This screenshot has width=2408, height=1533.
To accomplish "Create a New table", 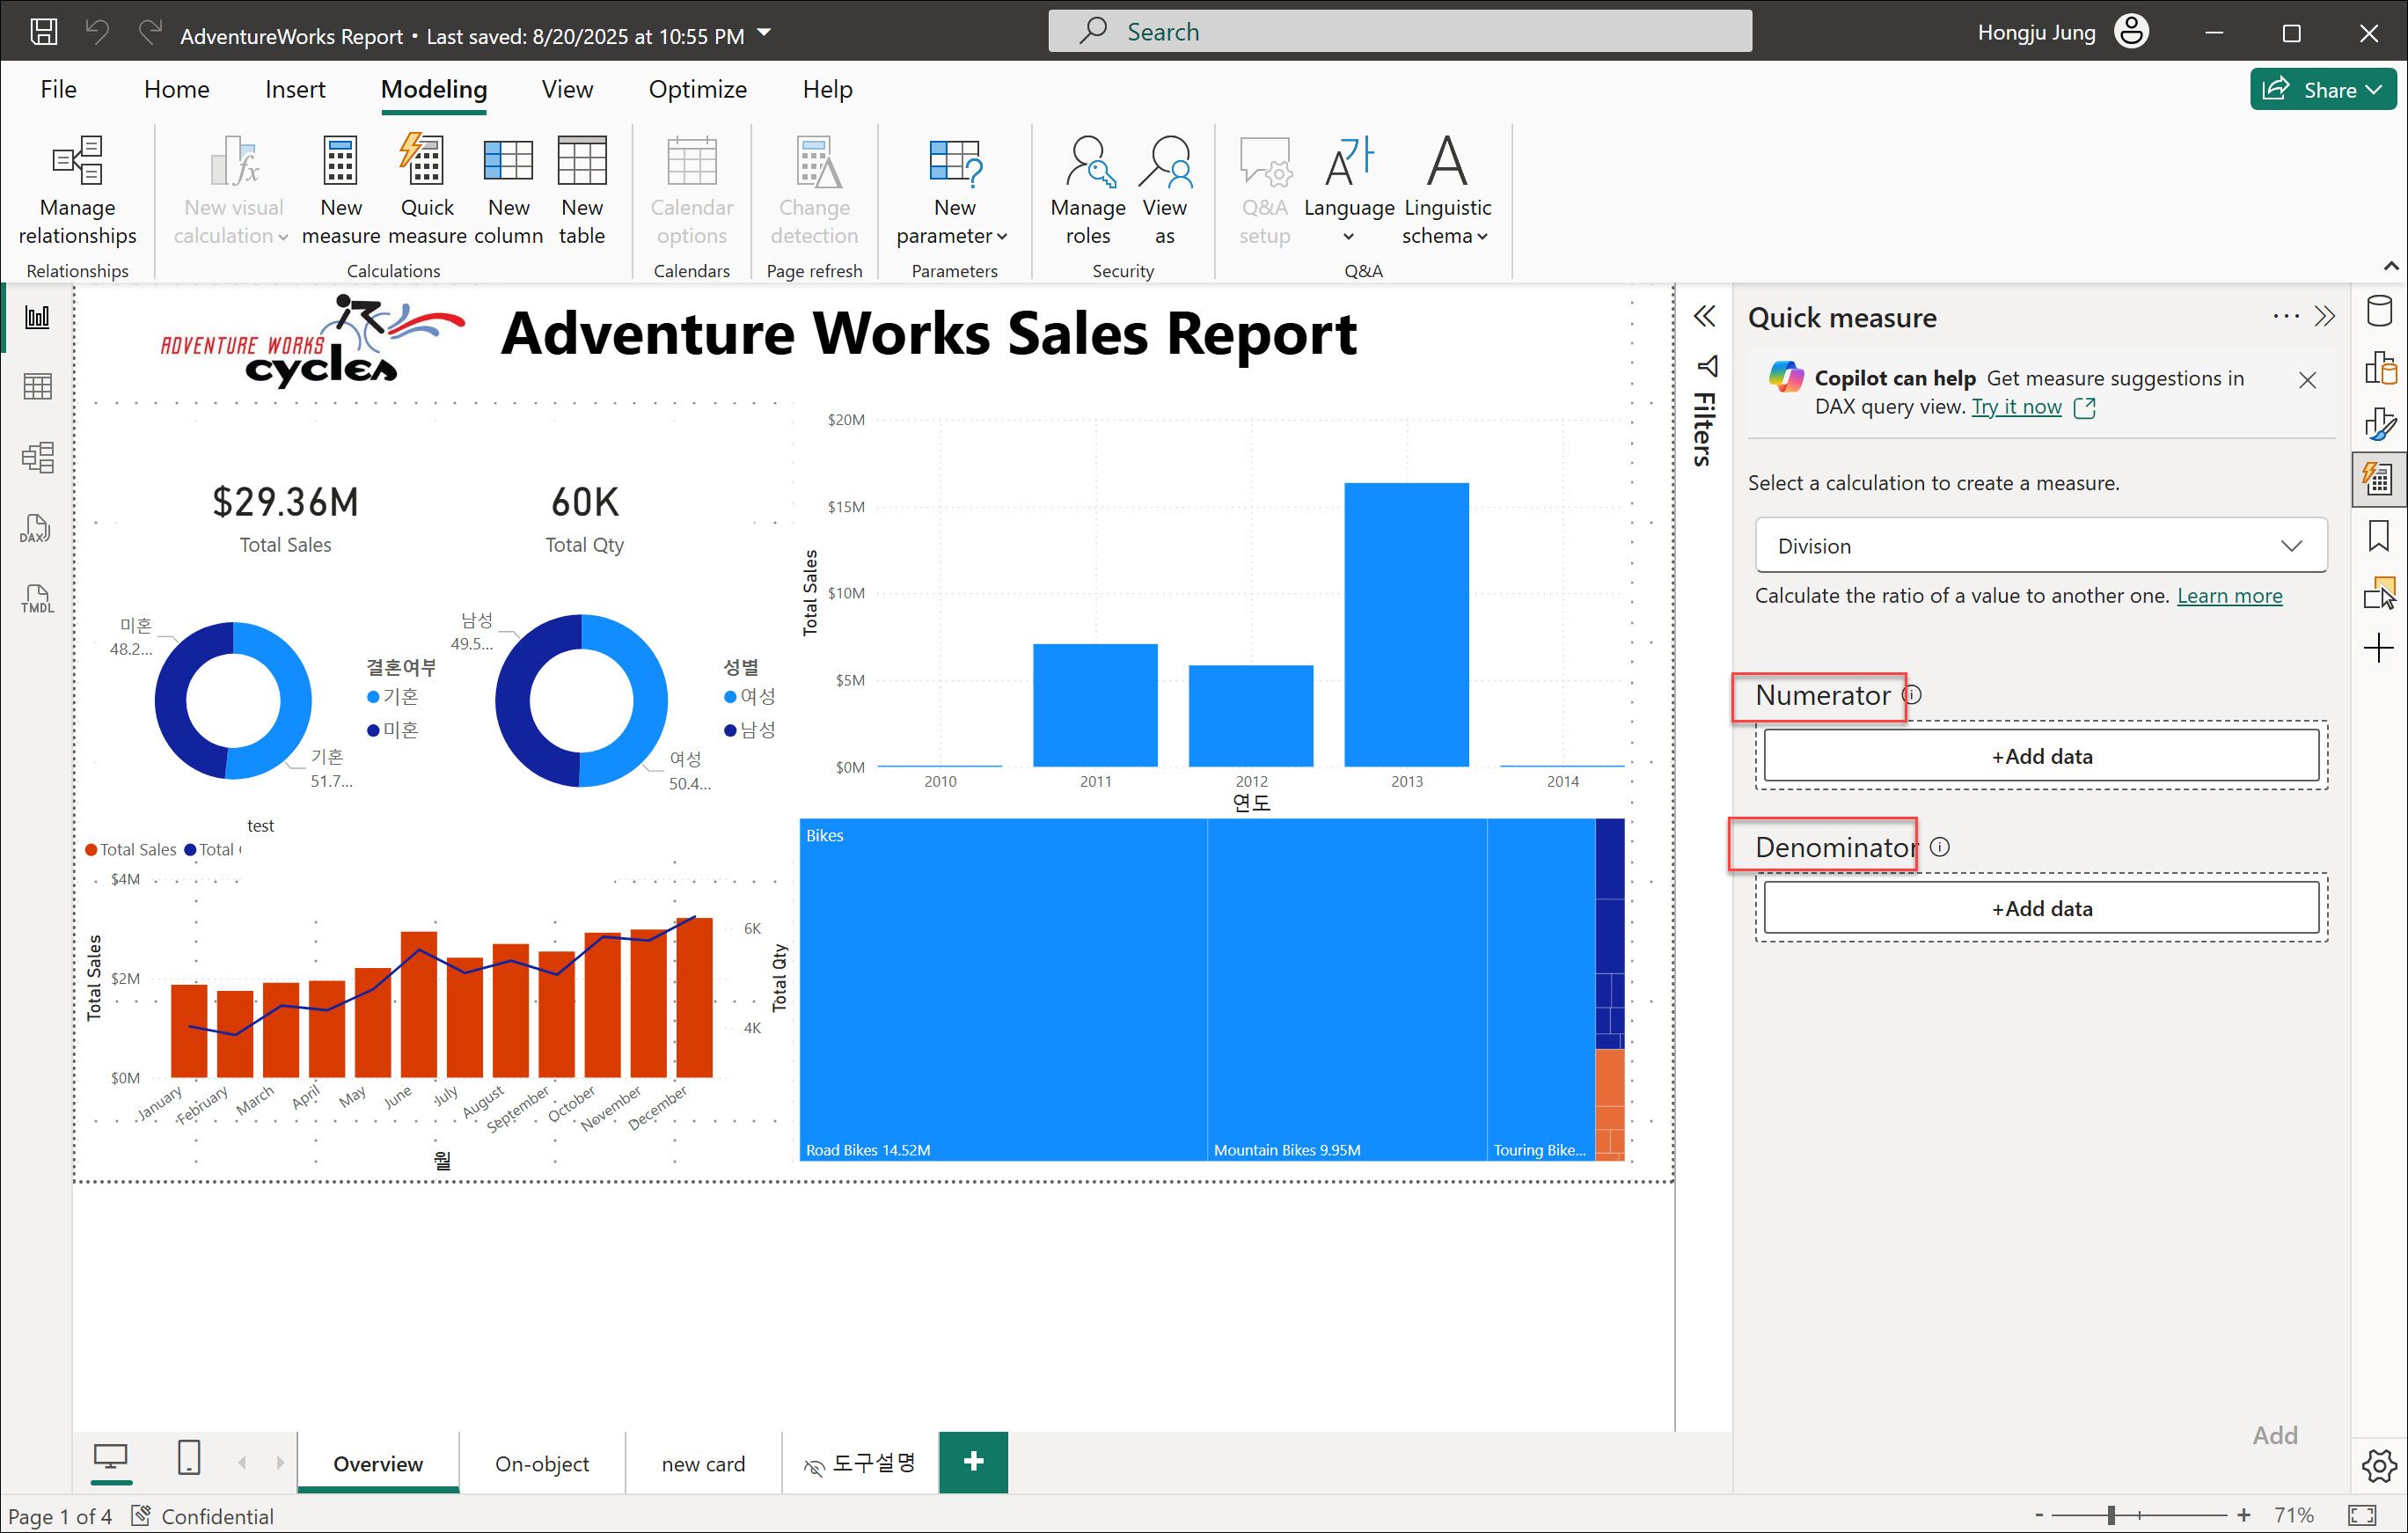I will (x=582, y=191).
